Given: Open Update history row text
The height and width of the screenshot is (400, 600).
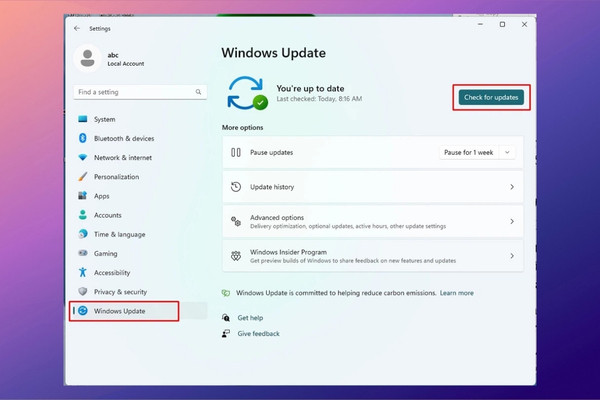Looking at the screenshot, I should click(272, 187).
